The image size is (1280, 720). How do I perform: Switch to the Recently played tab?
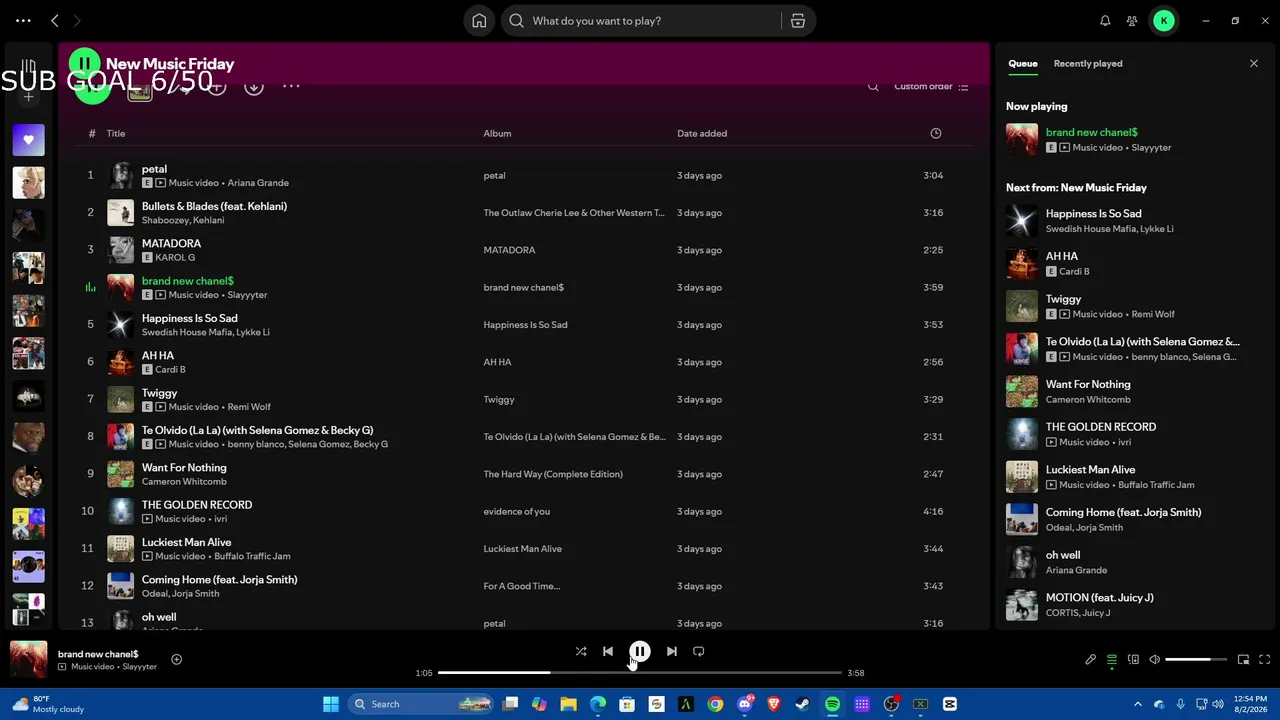coord(1088,64)
